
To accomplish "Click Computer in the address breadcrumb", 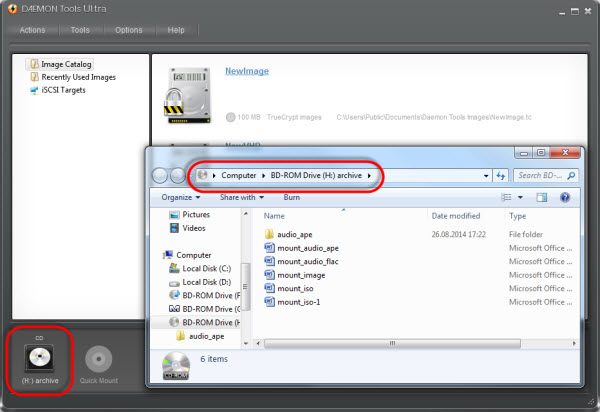I will [x=239, y=175].
